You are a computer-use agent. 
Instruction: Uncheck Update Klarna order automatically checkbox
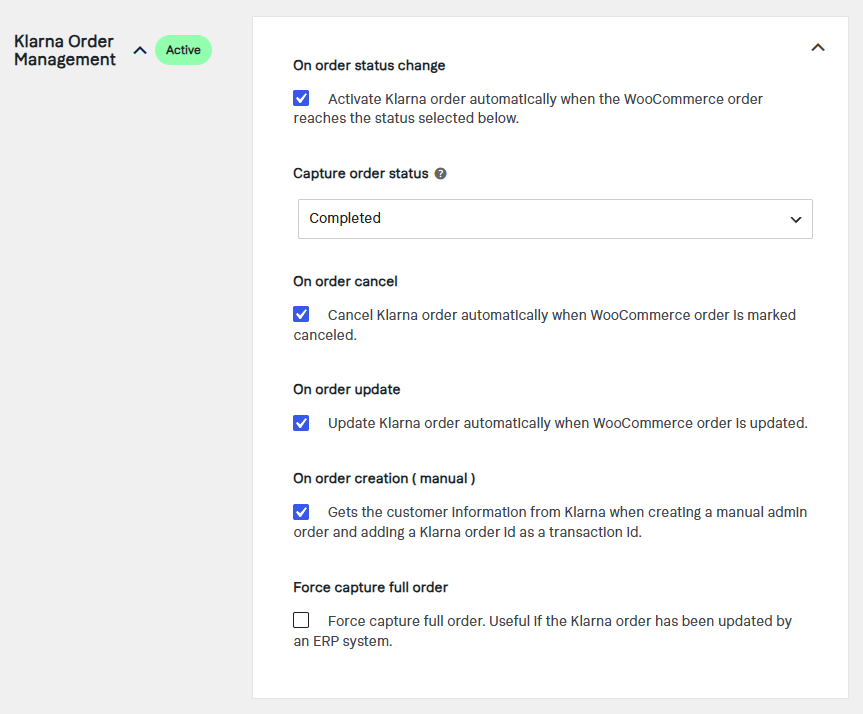301,423
